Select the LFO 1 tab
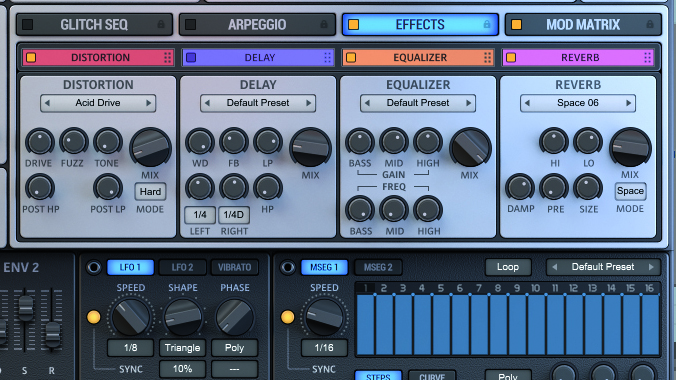 (130, 267)
